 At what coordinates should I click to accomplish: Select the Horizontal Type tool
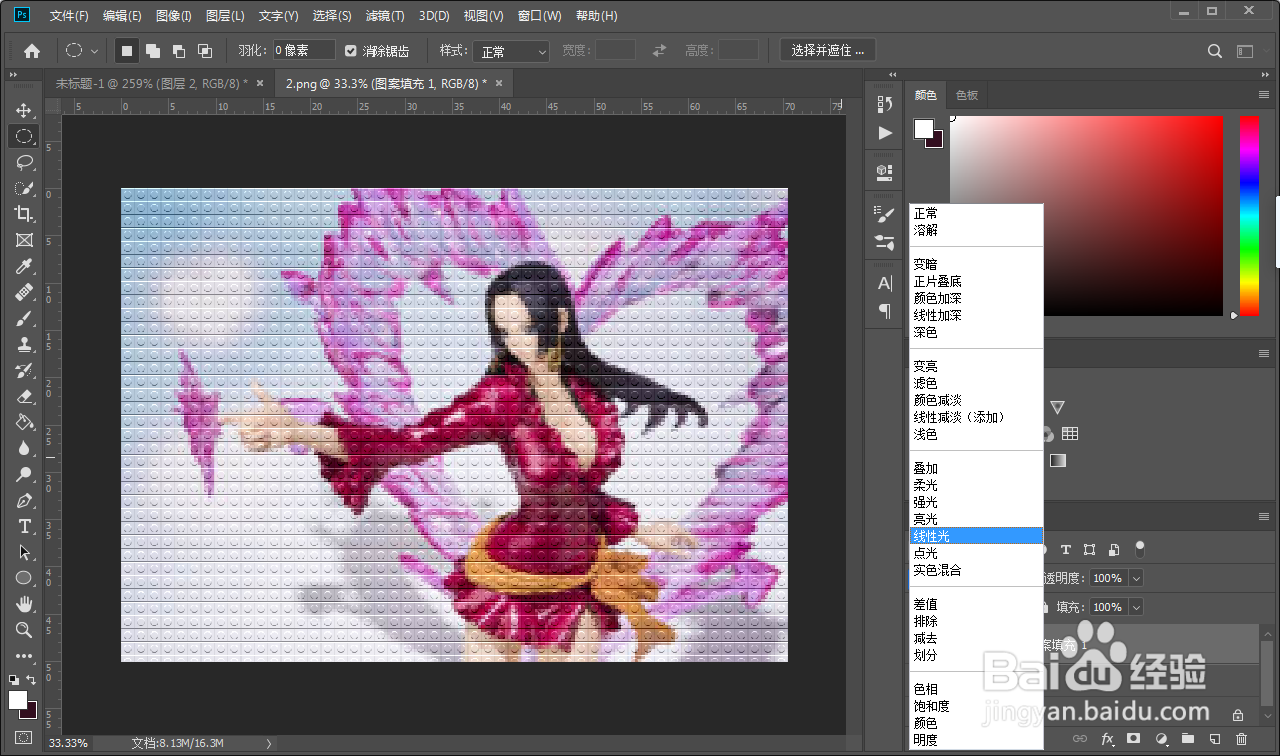click(24, 526)
